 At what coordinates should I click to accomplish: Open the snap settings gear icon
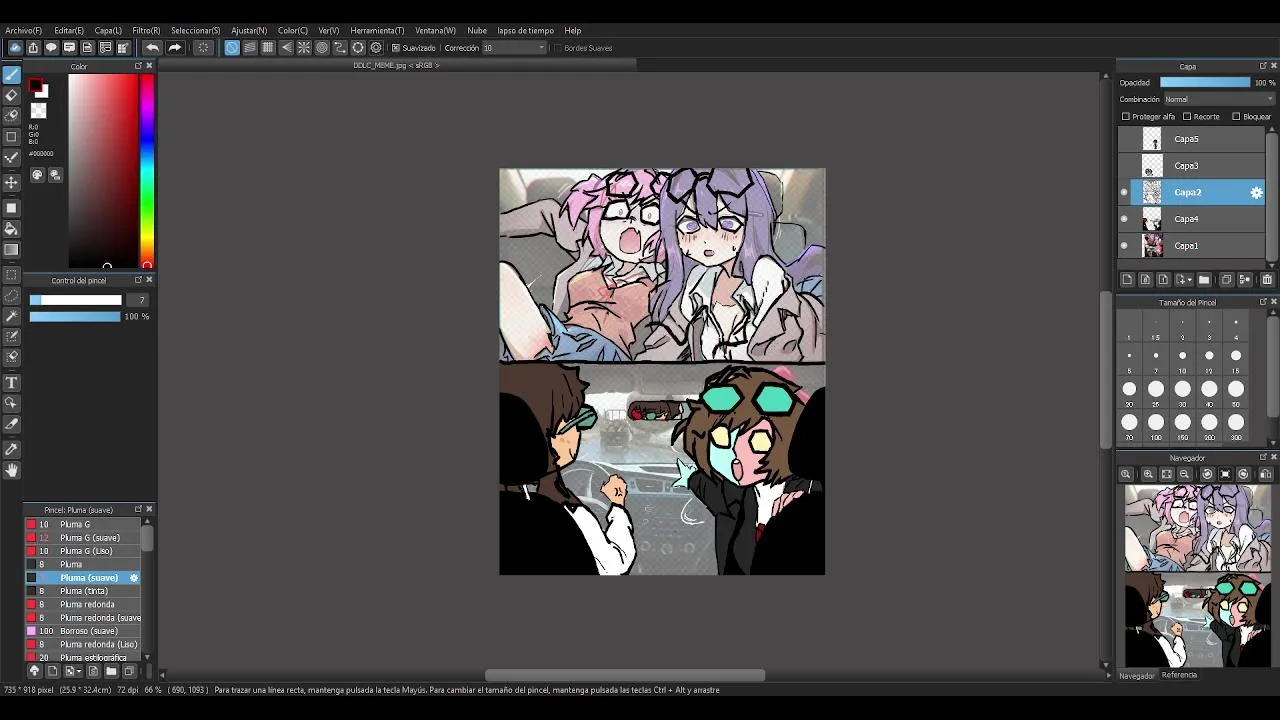point(376,48)
